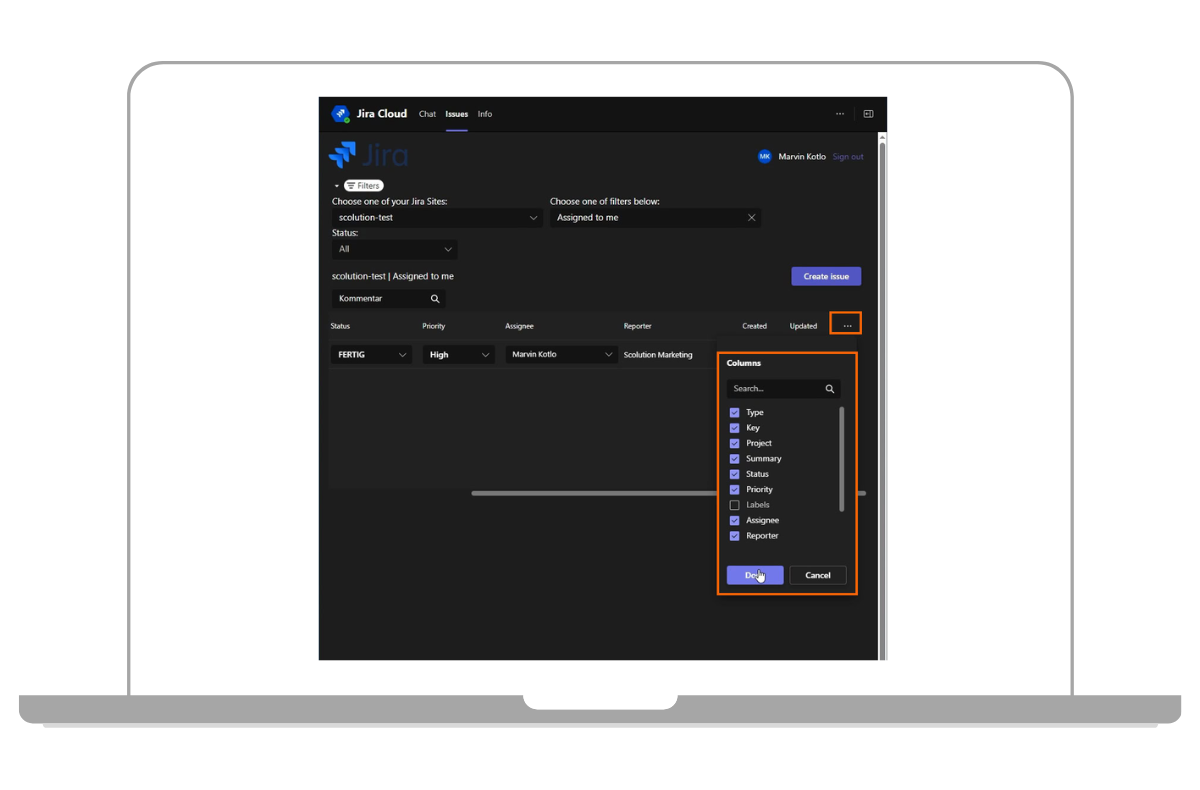Click the Jira Cloud app icon
The image size is (1200, 790).
point(340,114)
